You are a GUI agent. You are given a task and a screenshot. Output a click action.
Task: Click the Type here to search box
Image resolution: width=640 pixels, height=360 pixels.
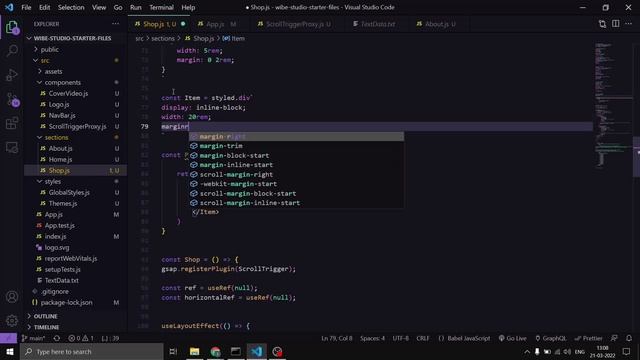tap(92, 352)
